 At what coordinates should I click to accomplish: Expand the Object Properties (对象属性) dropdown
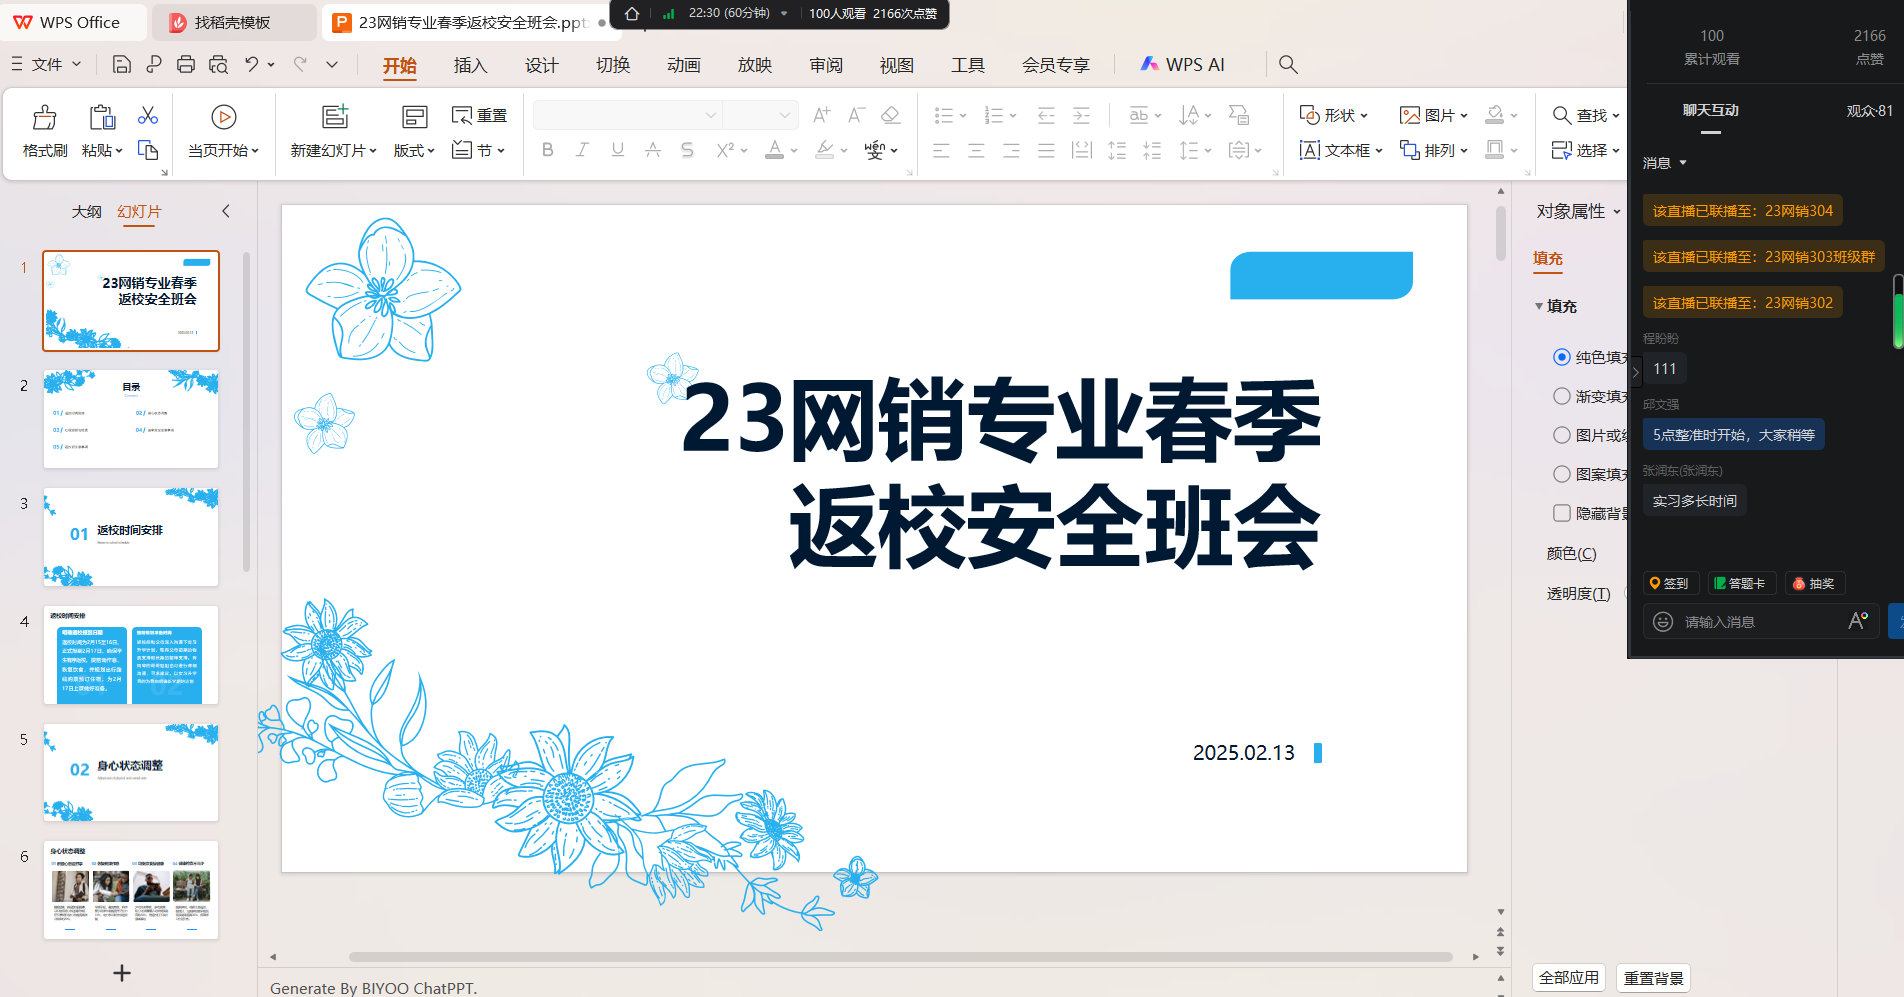(1578, 211)
